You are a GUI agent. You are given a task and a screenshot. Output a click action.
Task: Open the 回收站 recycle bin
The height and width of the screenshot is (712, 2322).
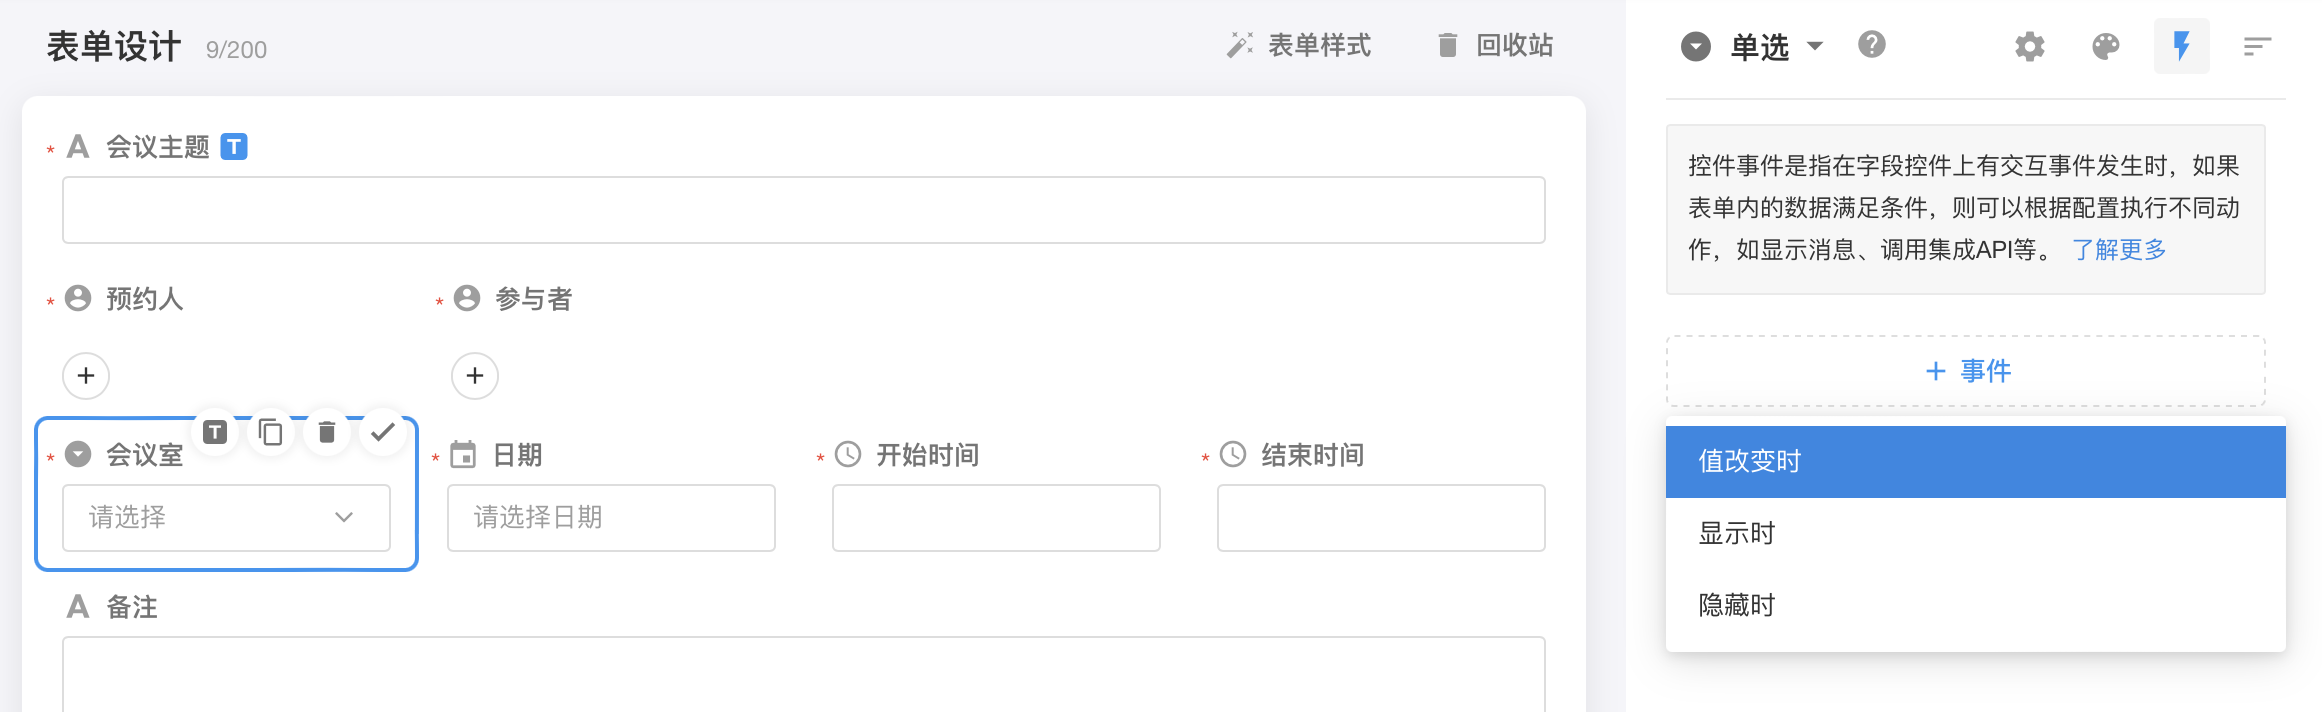1495,46
